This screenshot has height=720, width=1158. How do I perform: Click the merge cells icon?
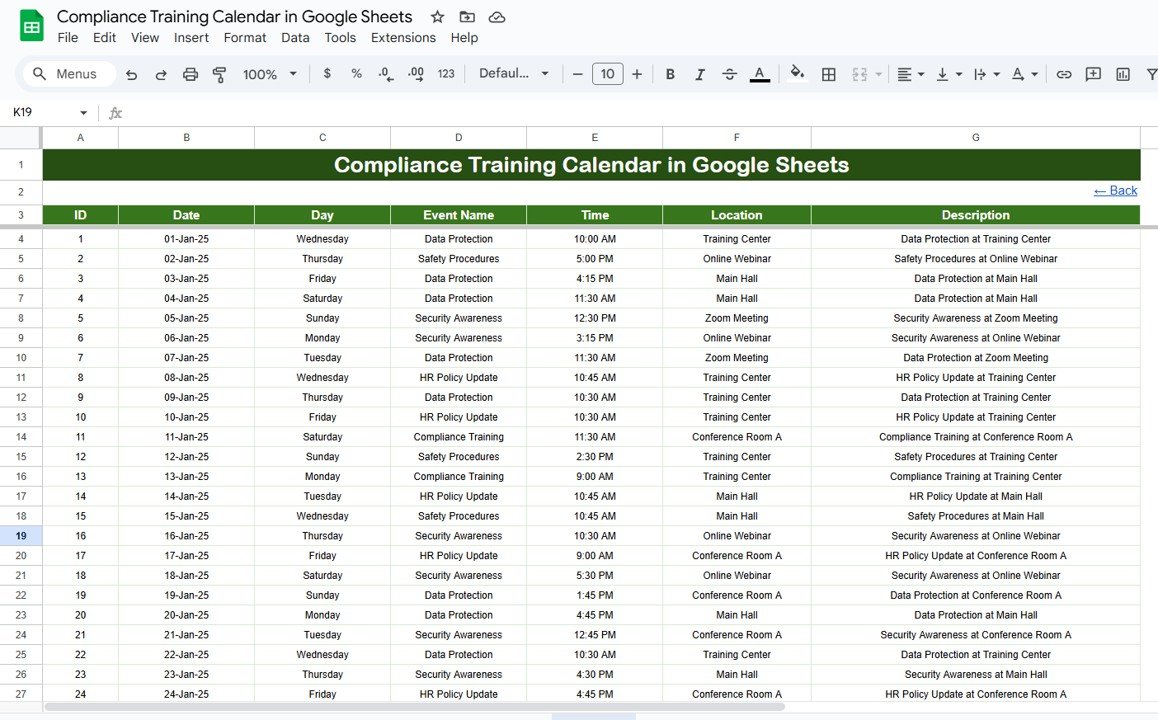pyautogui.click(x=860, y=74)
